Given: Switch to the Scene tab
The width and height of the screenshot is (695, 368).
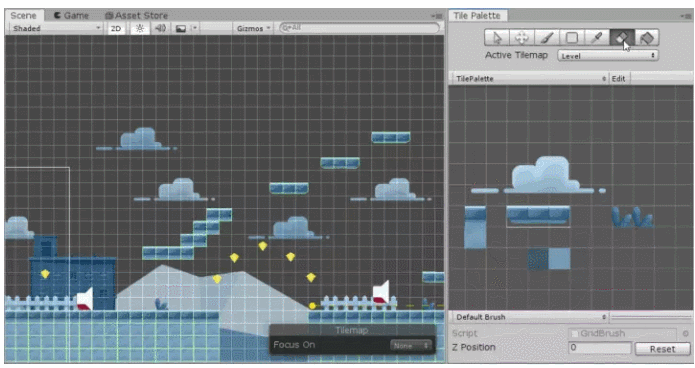Looking at the screenshot, I should pyautogui.click(x=23, y=16).
